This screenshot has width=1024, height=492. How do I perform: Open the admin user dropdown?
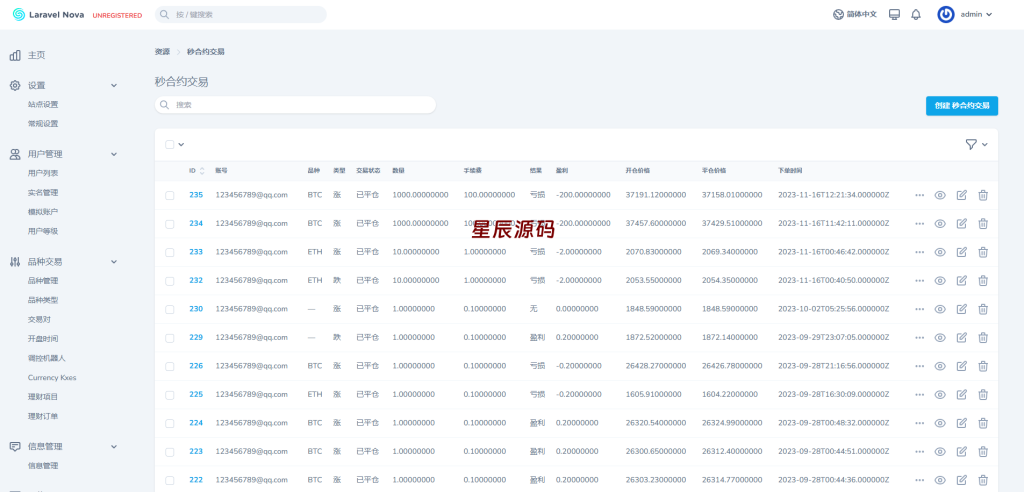(976, 14)
